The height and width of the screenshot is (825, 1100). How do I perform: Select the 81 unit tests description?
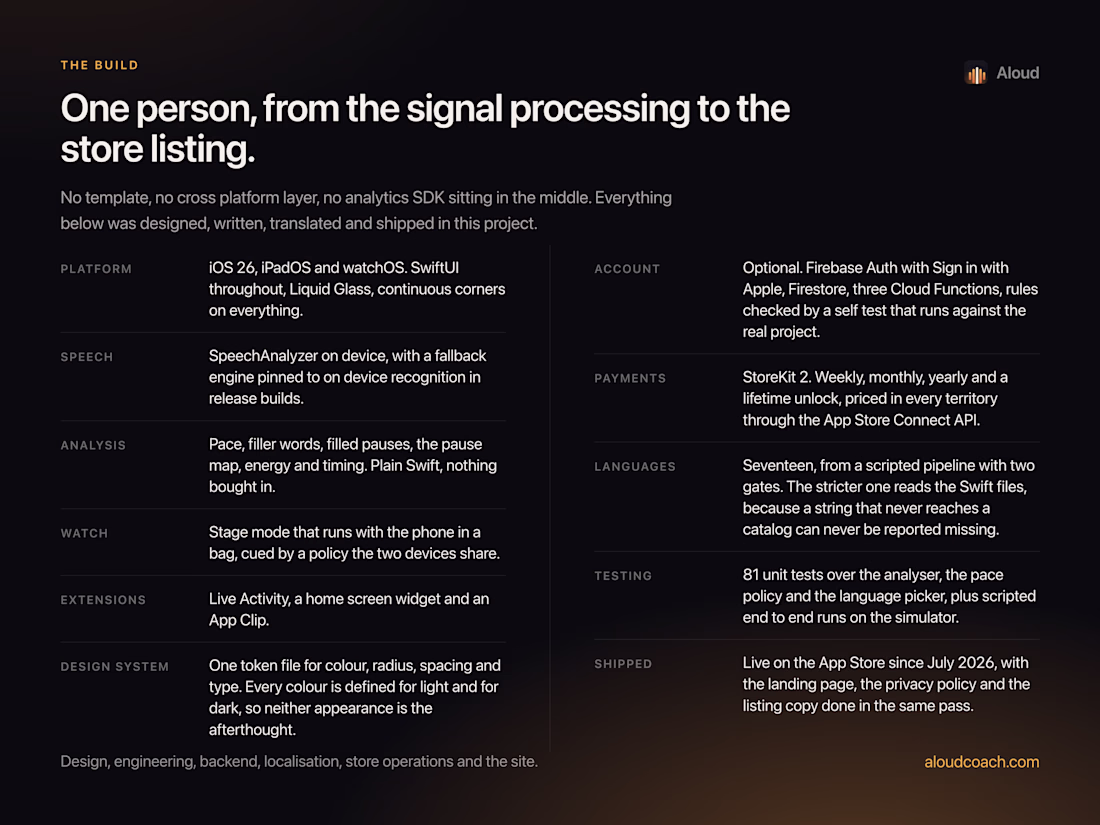click(x=890, y=596)
